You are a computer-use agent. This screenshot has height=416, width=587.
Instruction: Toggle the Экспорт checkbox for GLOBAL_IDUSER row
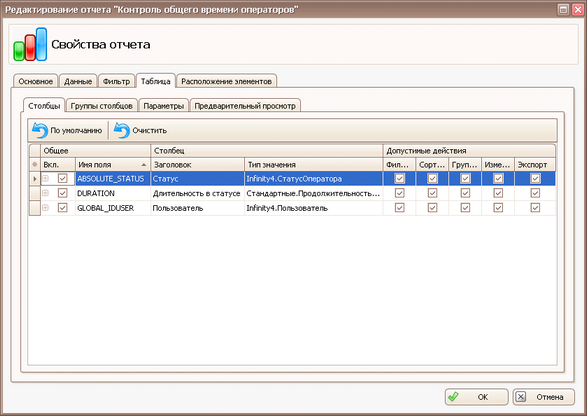[535, 208]
